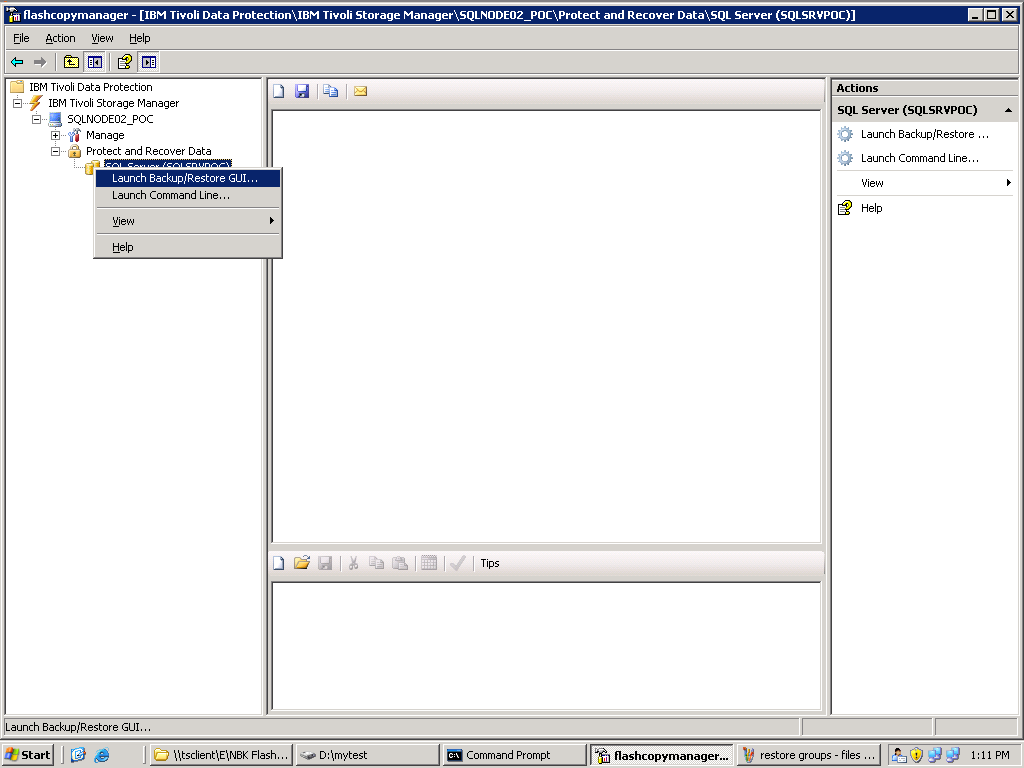Viewport: 1024px width, 768px height.
Task: Open D:\mytest taskbar window
Action: pos(366,755)
